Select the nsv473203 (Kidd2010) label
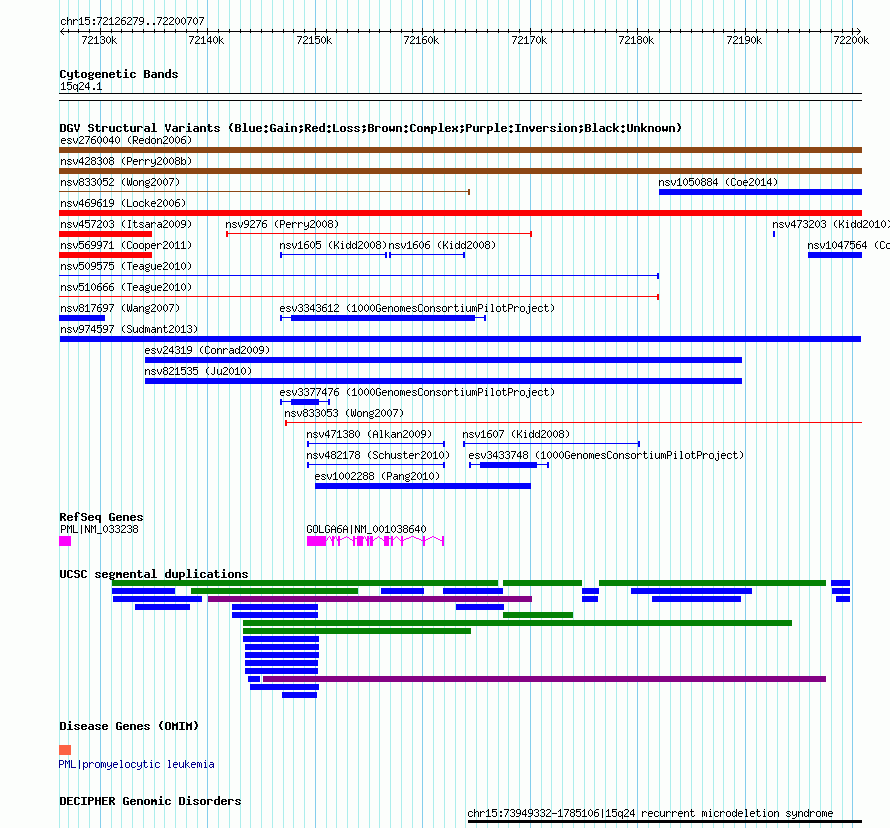The width and height of the screenshot is (890, 828). click(830, 224)
